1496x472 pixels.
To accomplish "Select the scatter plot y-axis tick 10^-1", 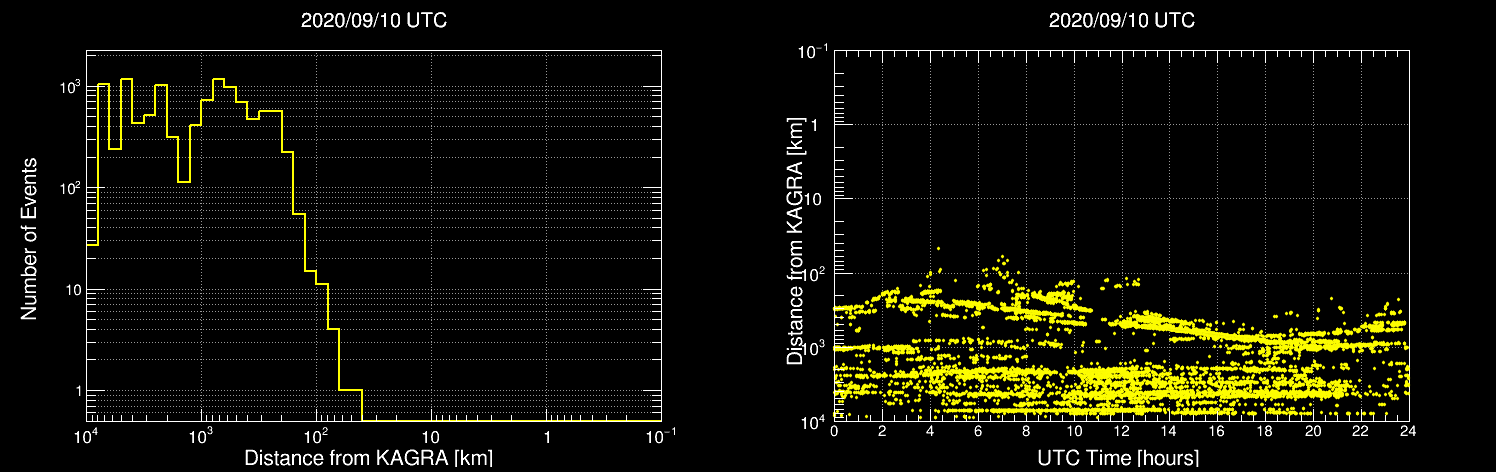I will tap(813, 50).
